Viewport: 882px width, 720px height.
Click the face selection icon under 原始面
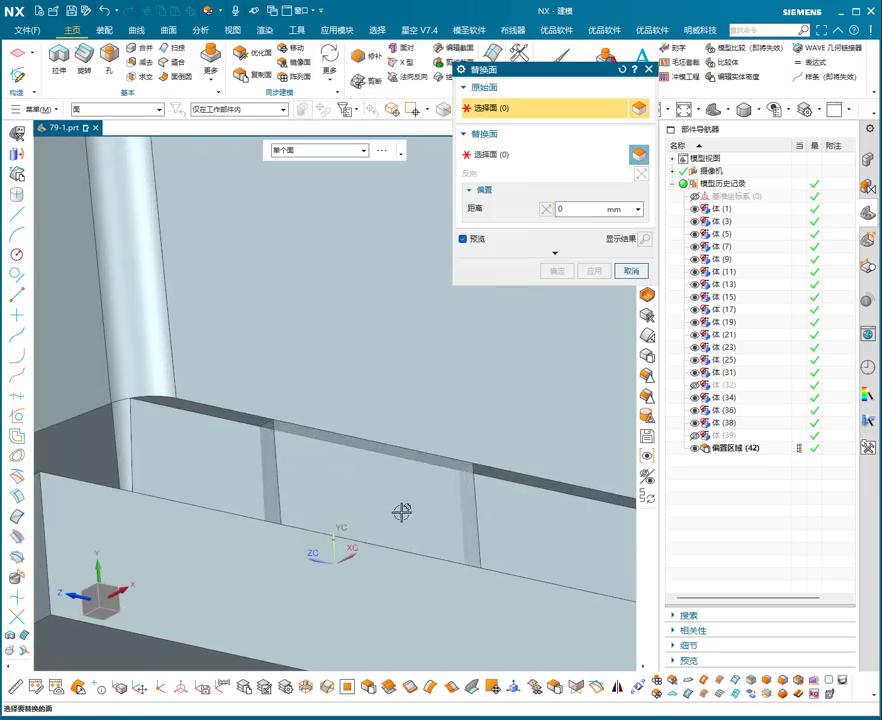(x=639, y=108)
